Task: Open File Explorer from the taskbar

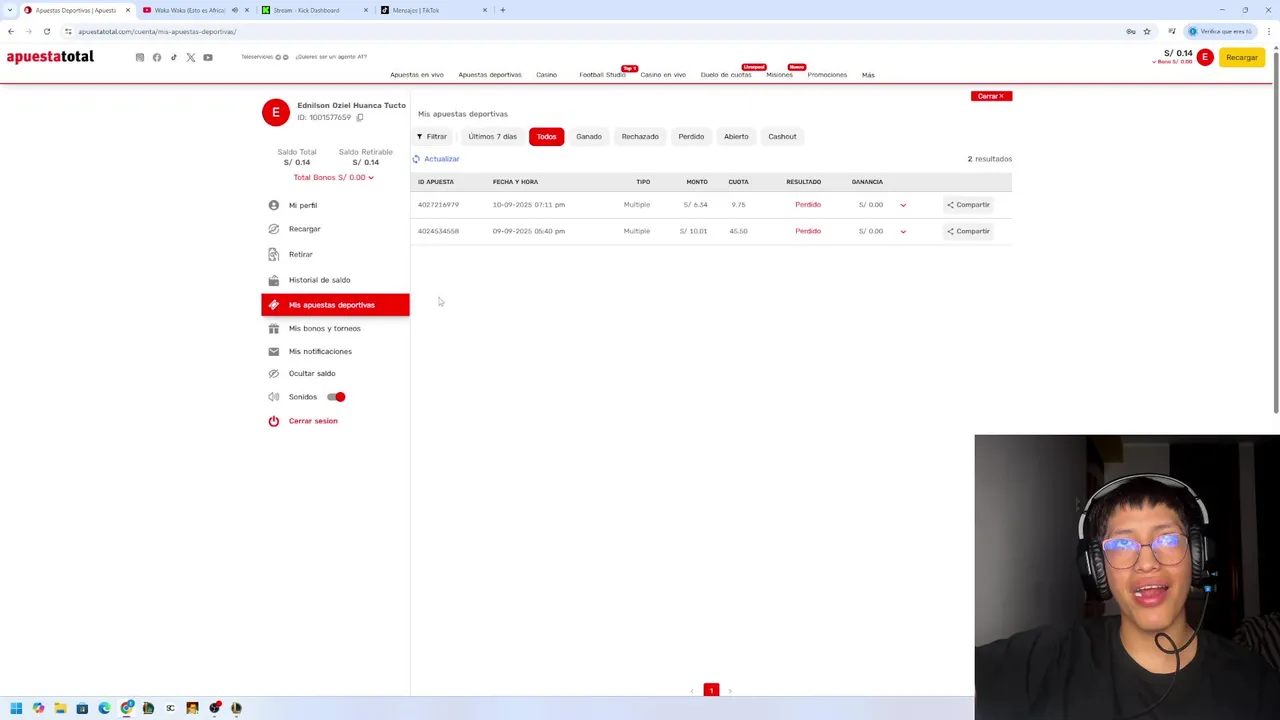Action: 60,708
